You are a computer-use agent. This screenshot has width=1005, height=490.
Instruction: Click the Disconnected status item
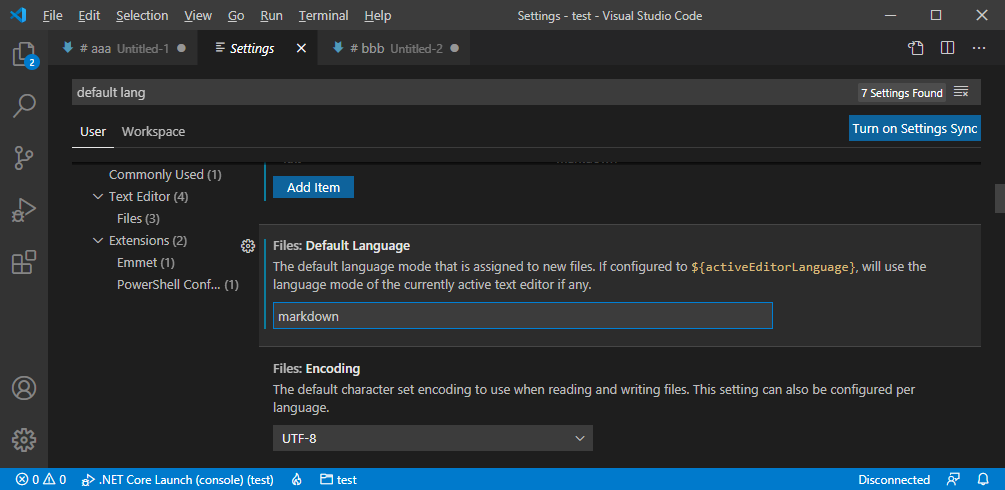(x=894, y=479)
